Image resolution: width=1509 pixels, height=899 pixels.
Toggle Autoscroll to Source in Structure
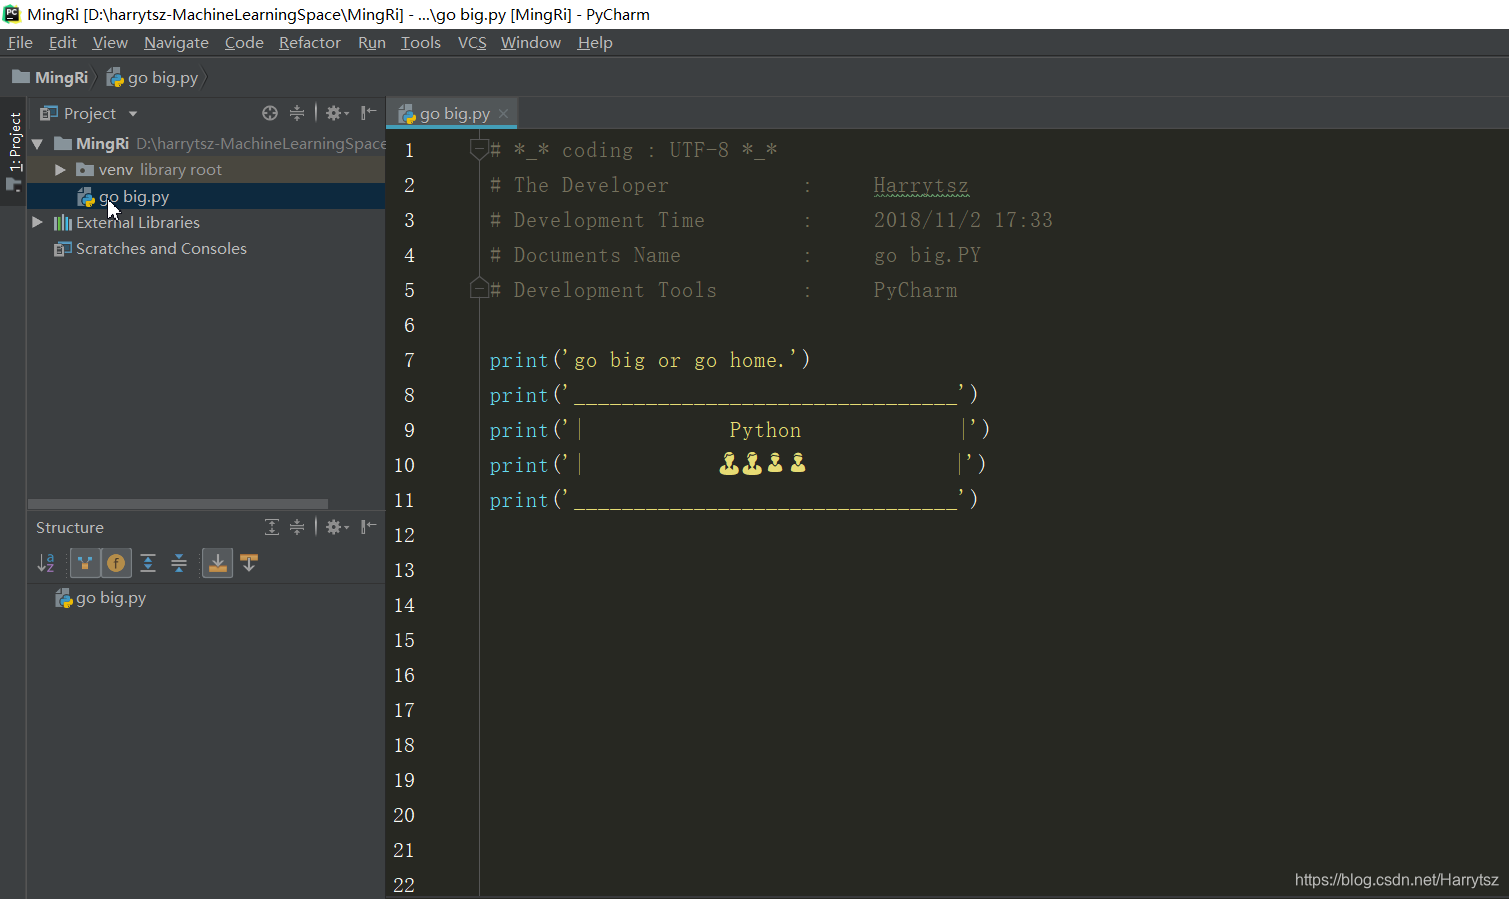(217, 563)
